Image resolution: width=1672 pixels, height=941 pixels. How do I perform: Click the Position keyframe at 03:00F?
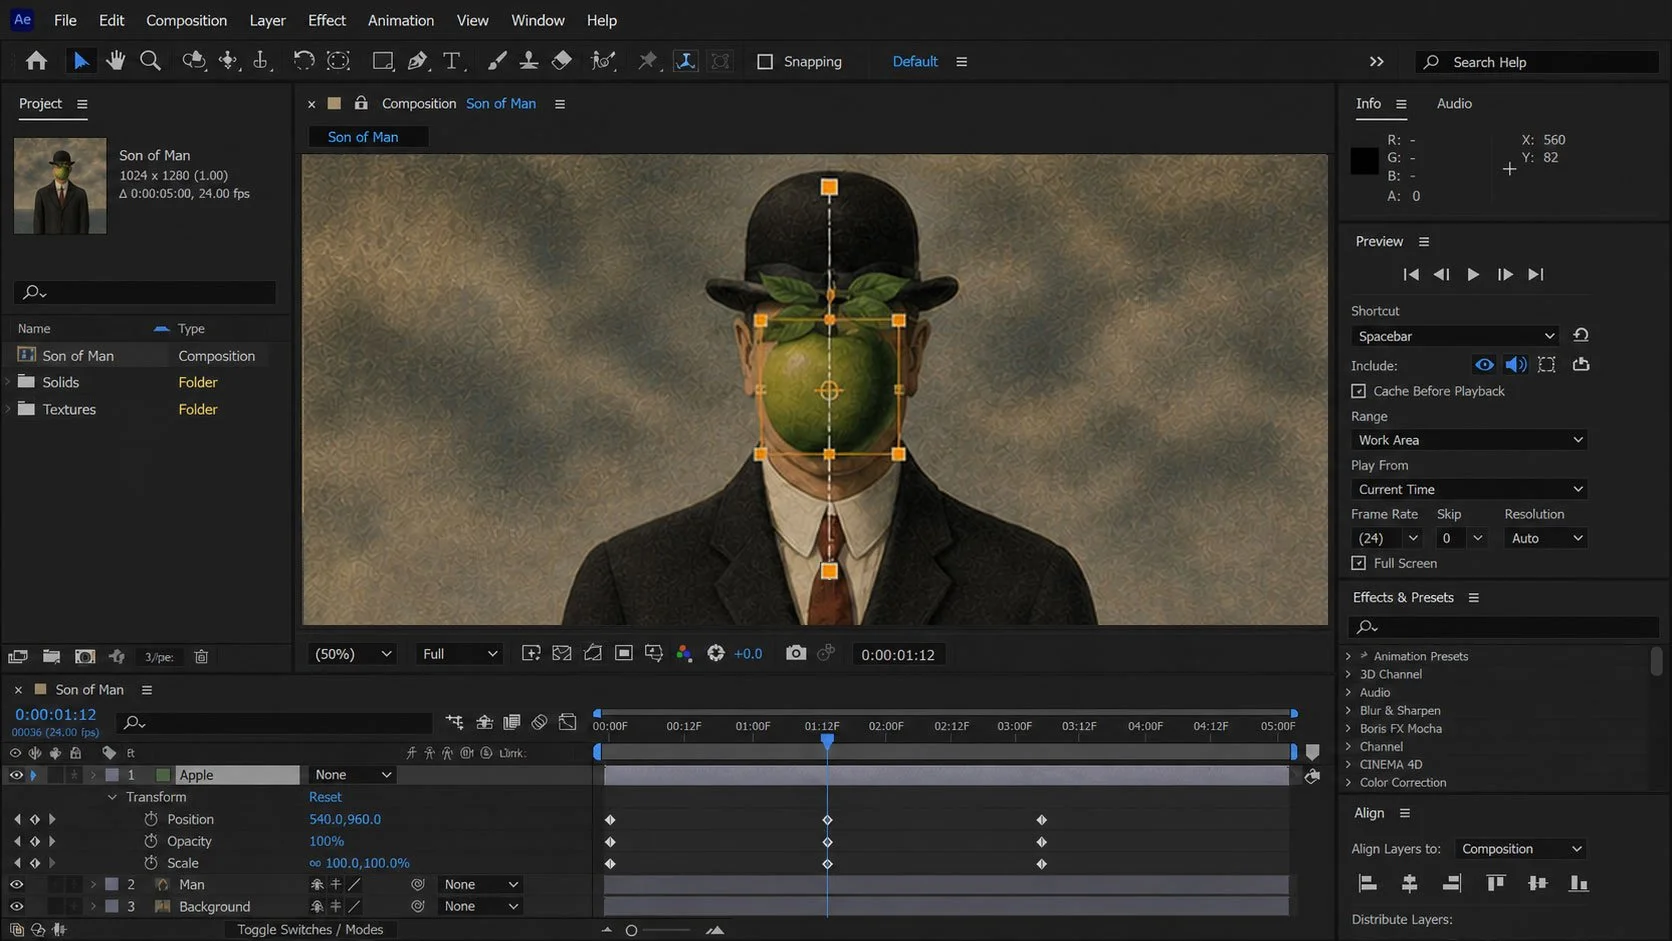[x=1042, y=820]
